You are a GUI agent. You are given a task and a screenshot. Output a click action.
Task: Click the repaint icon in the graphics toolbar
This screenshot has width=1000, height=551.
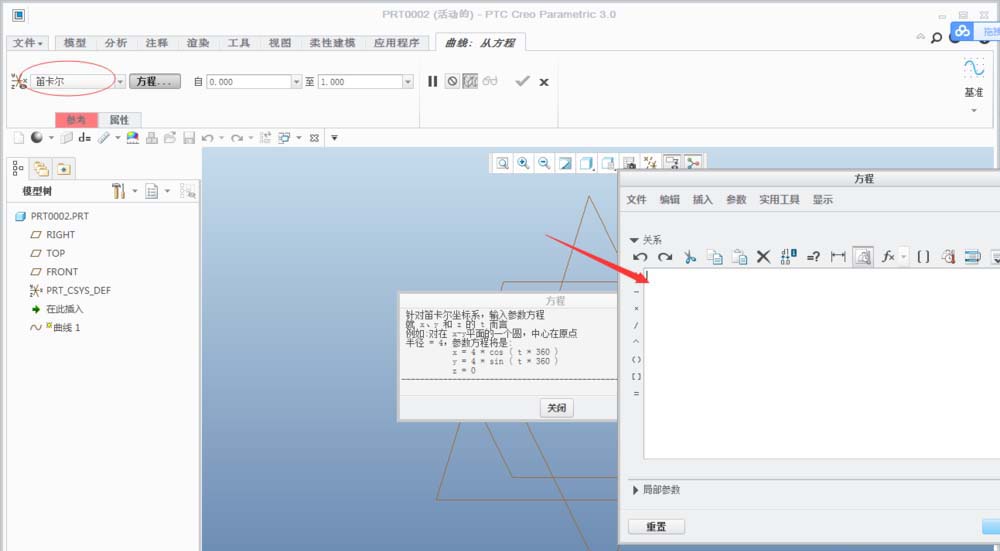pos(565,163)
